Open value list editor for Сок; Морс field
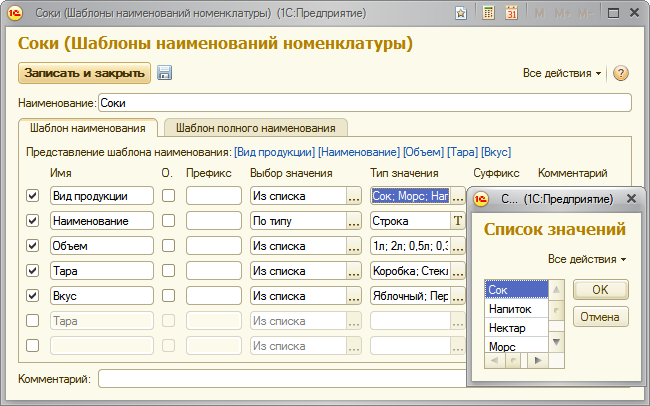Screen dimensions: 650x406 point(458,196)
